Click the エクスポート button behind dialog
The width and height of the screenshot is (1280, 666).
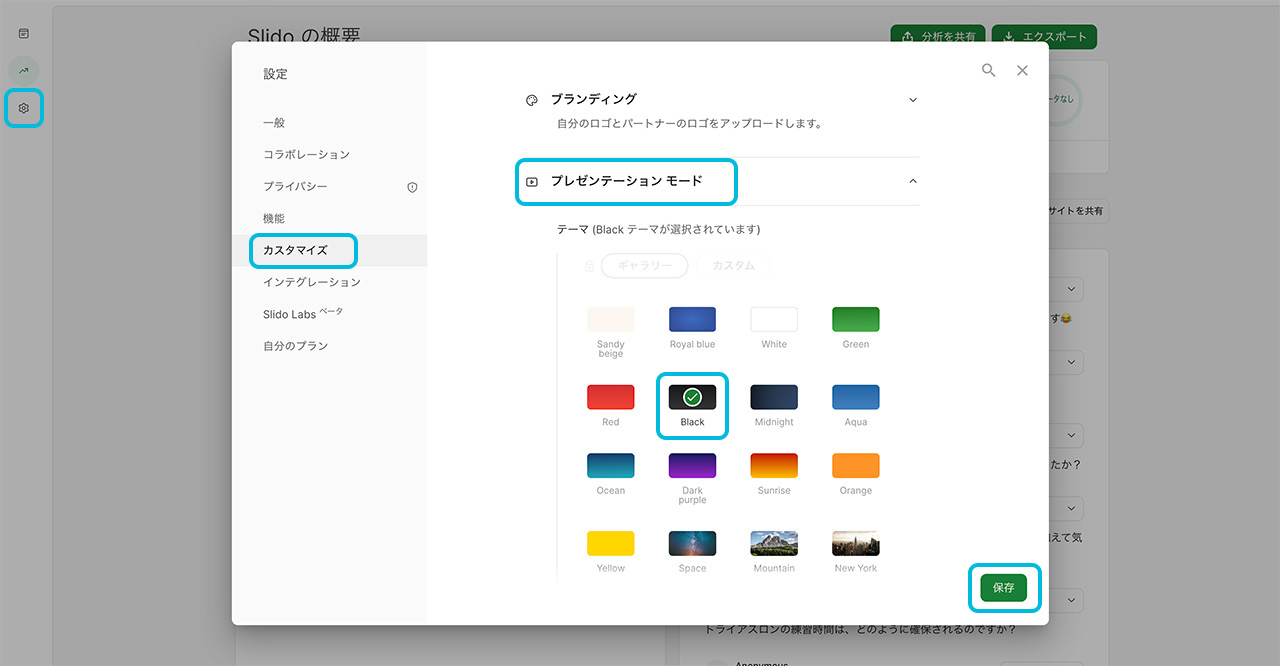(1045, 37)
